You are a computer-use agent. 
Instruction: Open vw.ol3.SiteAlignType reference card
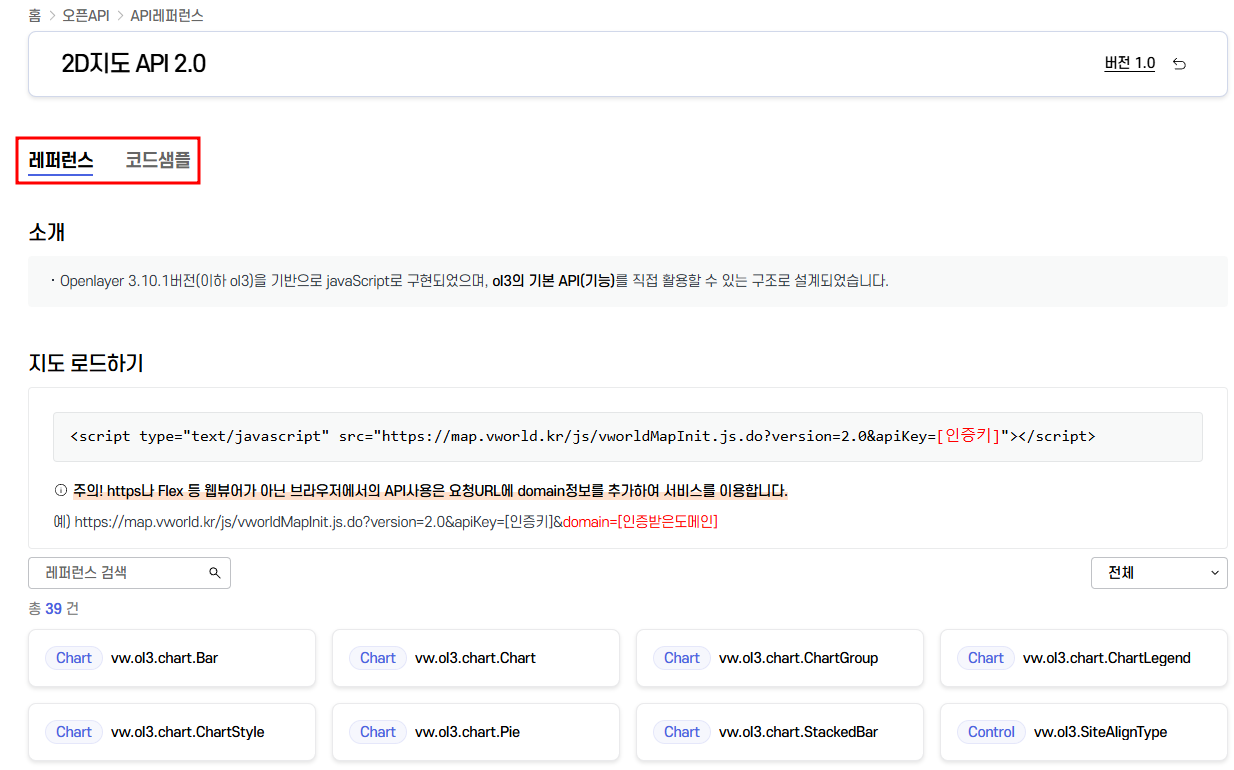(1084, 732)
